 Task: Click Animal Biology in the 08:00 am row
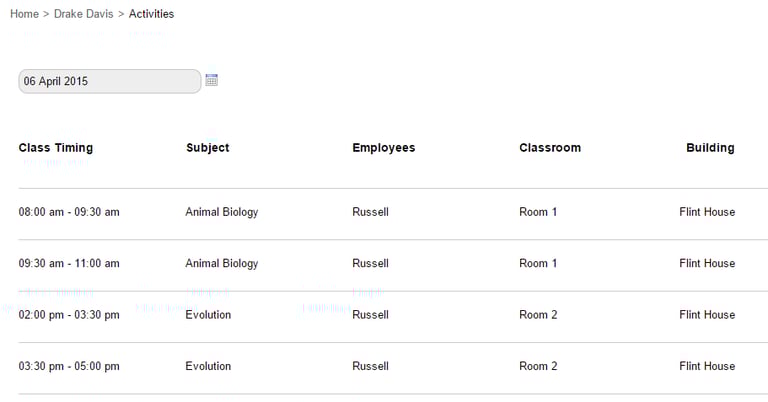point(222,212)
